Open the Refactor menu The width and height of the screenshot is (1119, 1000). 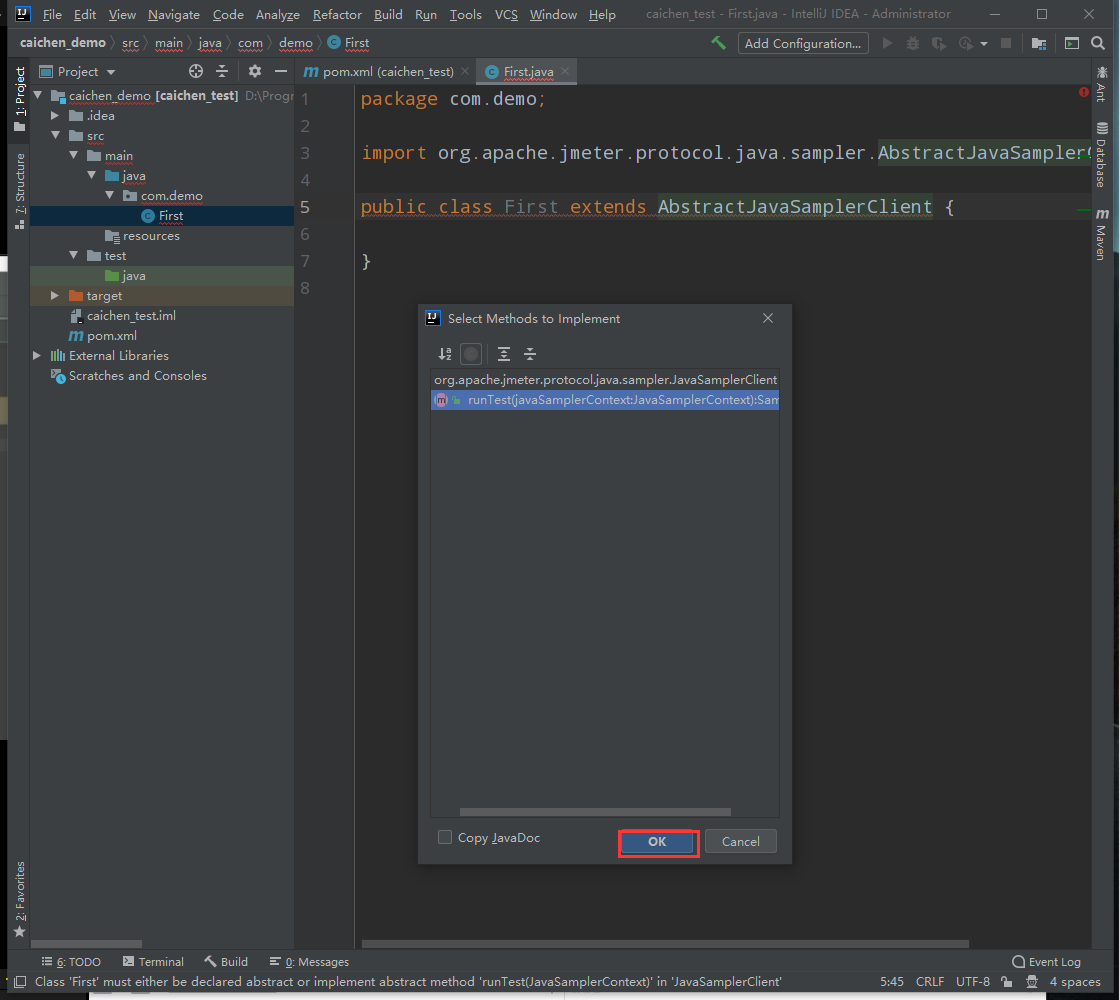337,14
